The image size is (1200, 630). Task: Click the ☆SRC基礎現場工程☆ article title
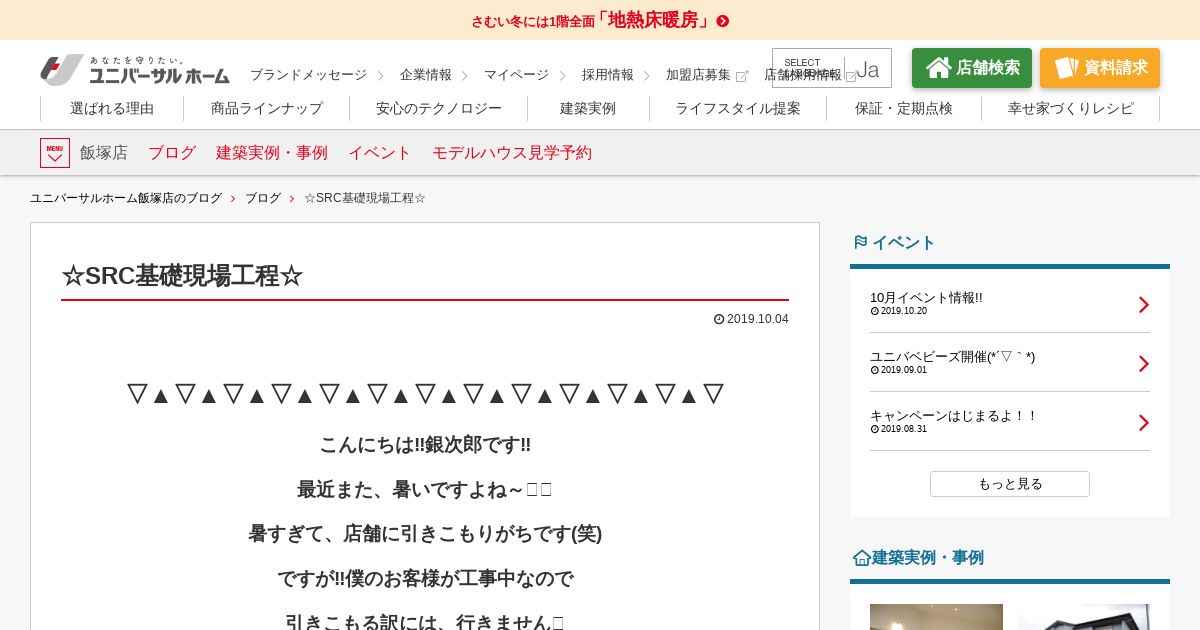click(182, 276)
